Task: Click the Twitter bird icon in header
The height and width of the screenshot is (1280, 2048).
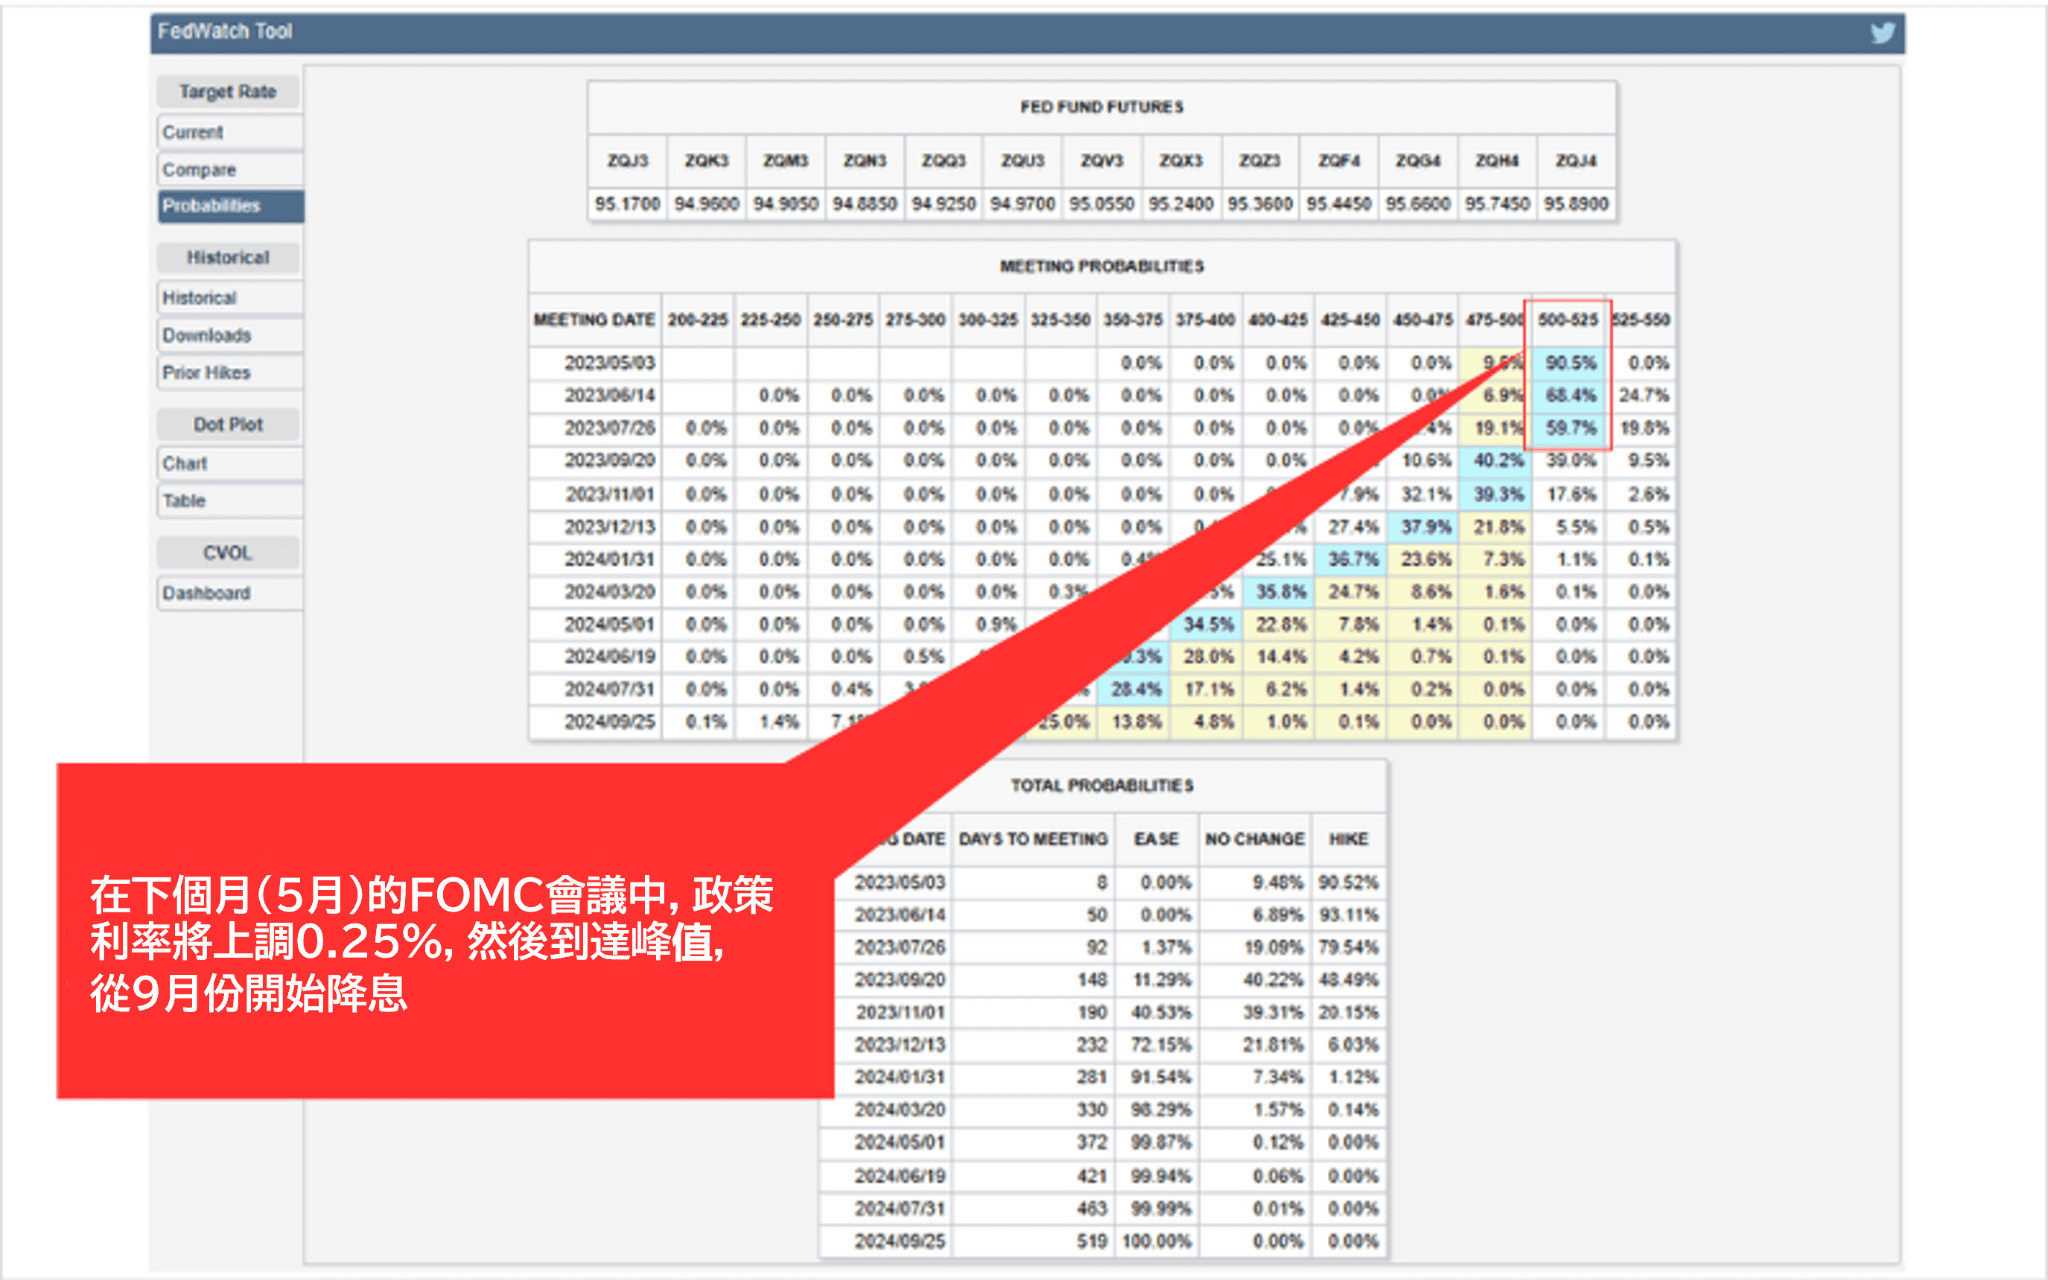Action: click(x=1882, y=33)
